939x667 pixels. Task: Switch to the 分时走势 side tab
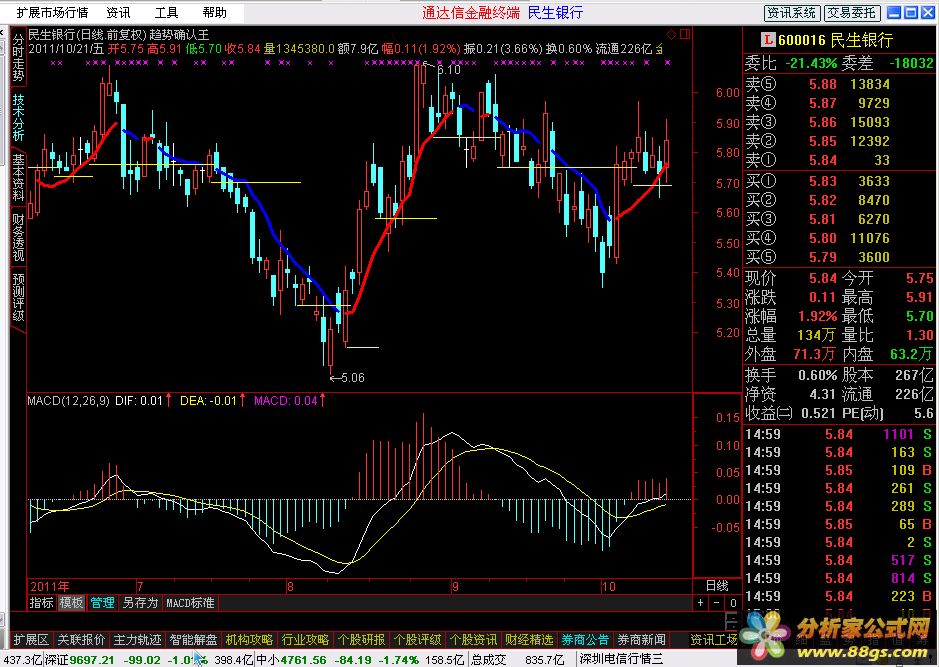click(18, 57)
